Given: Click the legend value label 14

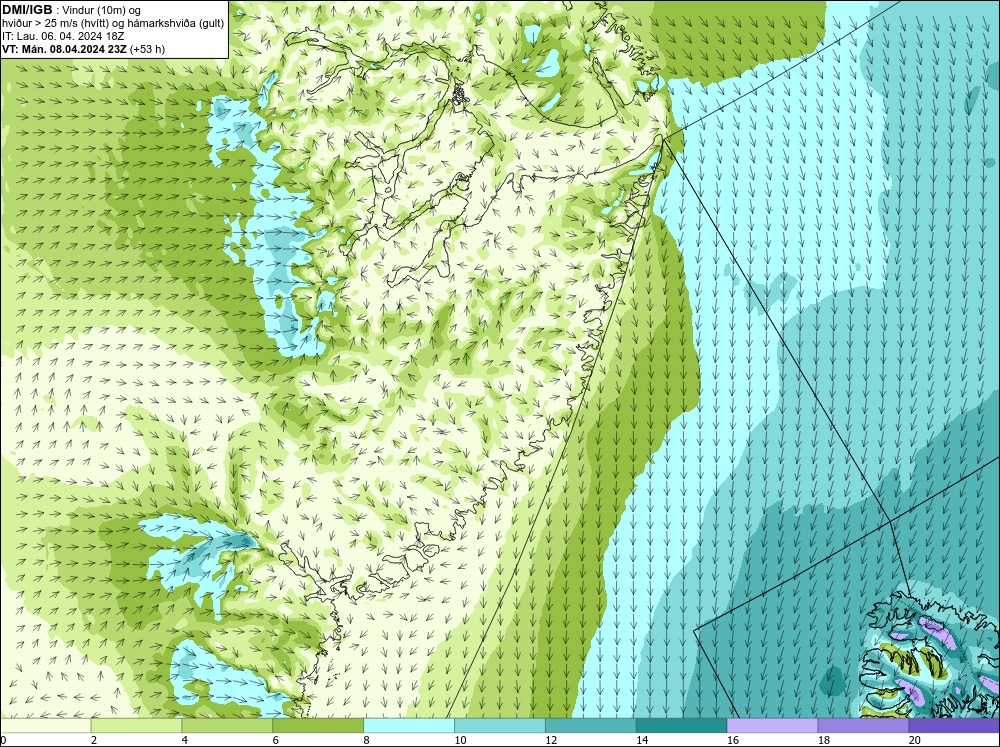Looking at the screenshot, I should (642, 740).
